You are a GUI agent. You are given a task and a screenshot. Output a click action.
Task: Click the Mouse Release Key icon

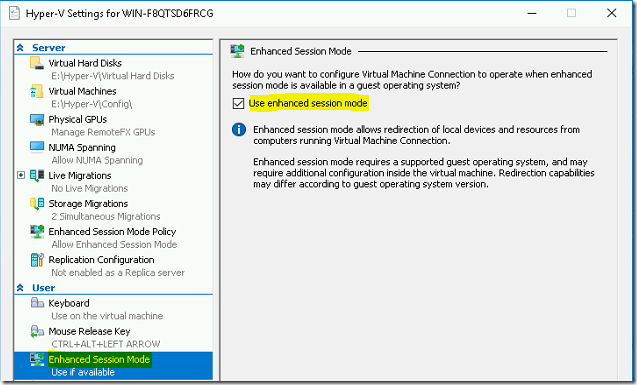[x=37, y=331]
